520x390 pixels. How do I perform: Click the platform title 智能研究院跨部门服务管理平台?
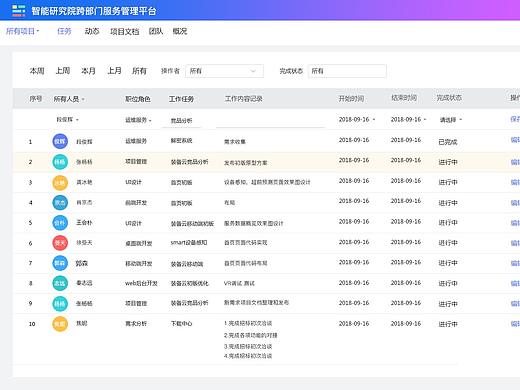pos(94,11)
